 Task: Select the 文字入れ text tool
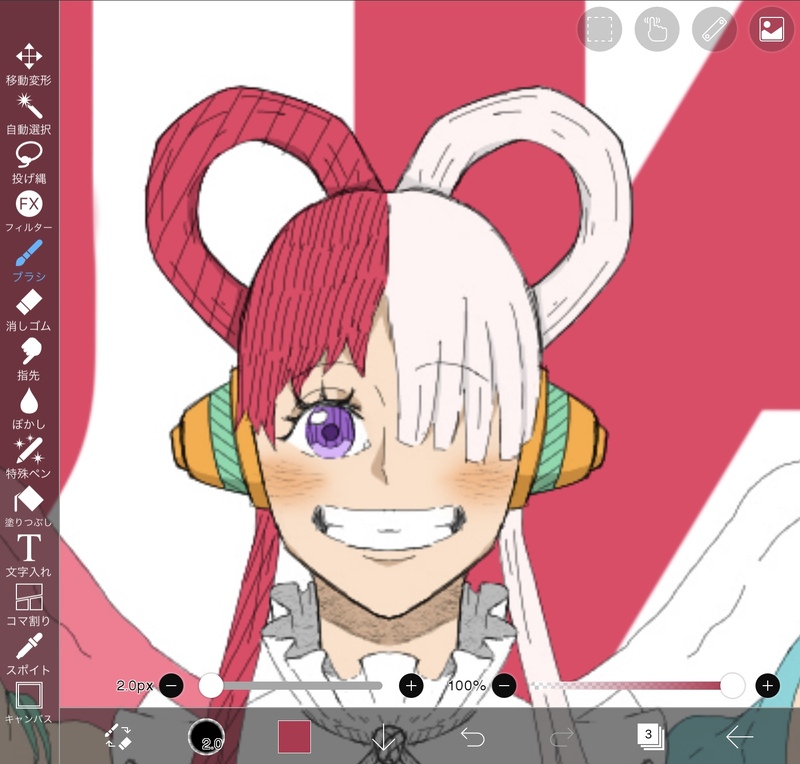click(x=29, y=555)
